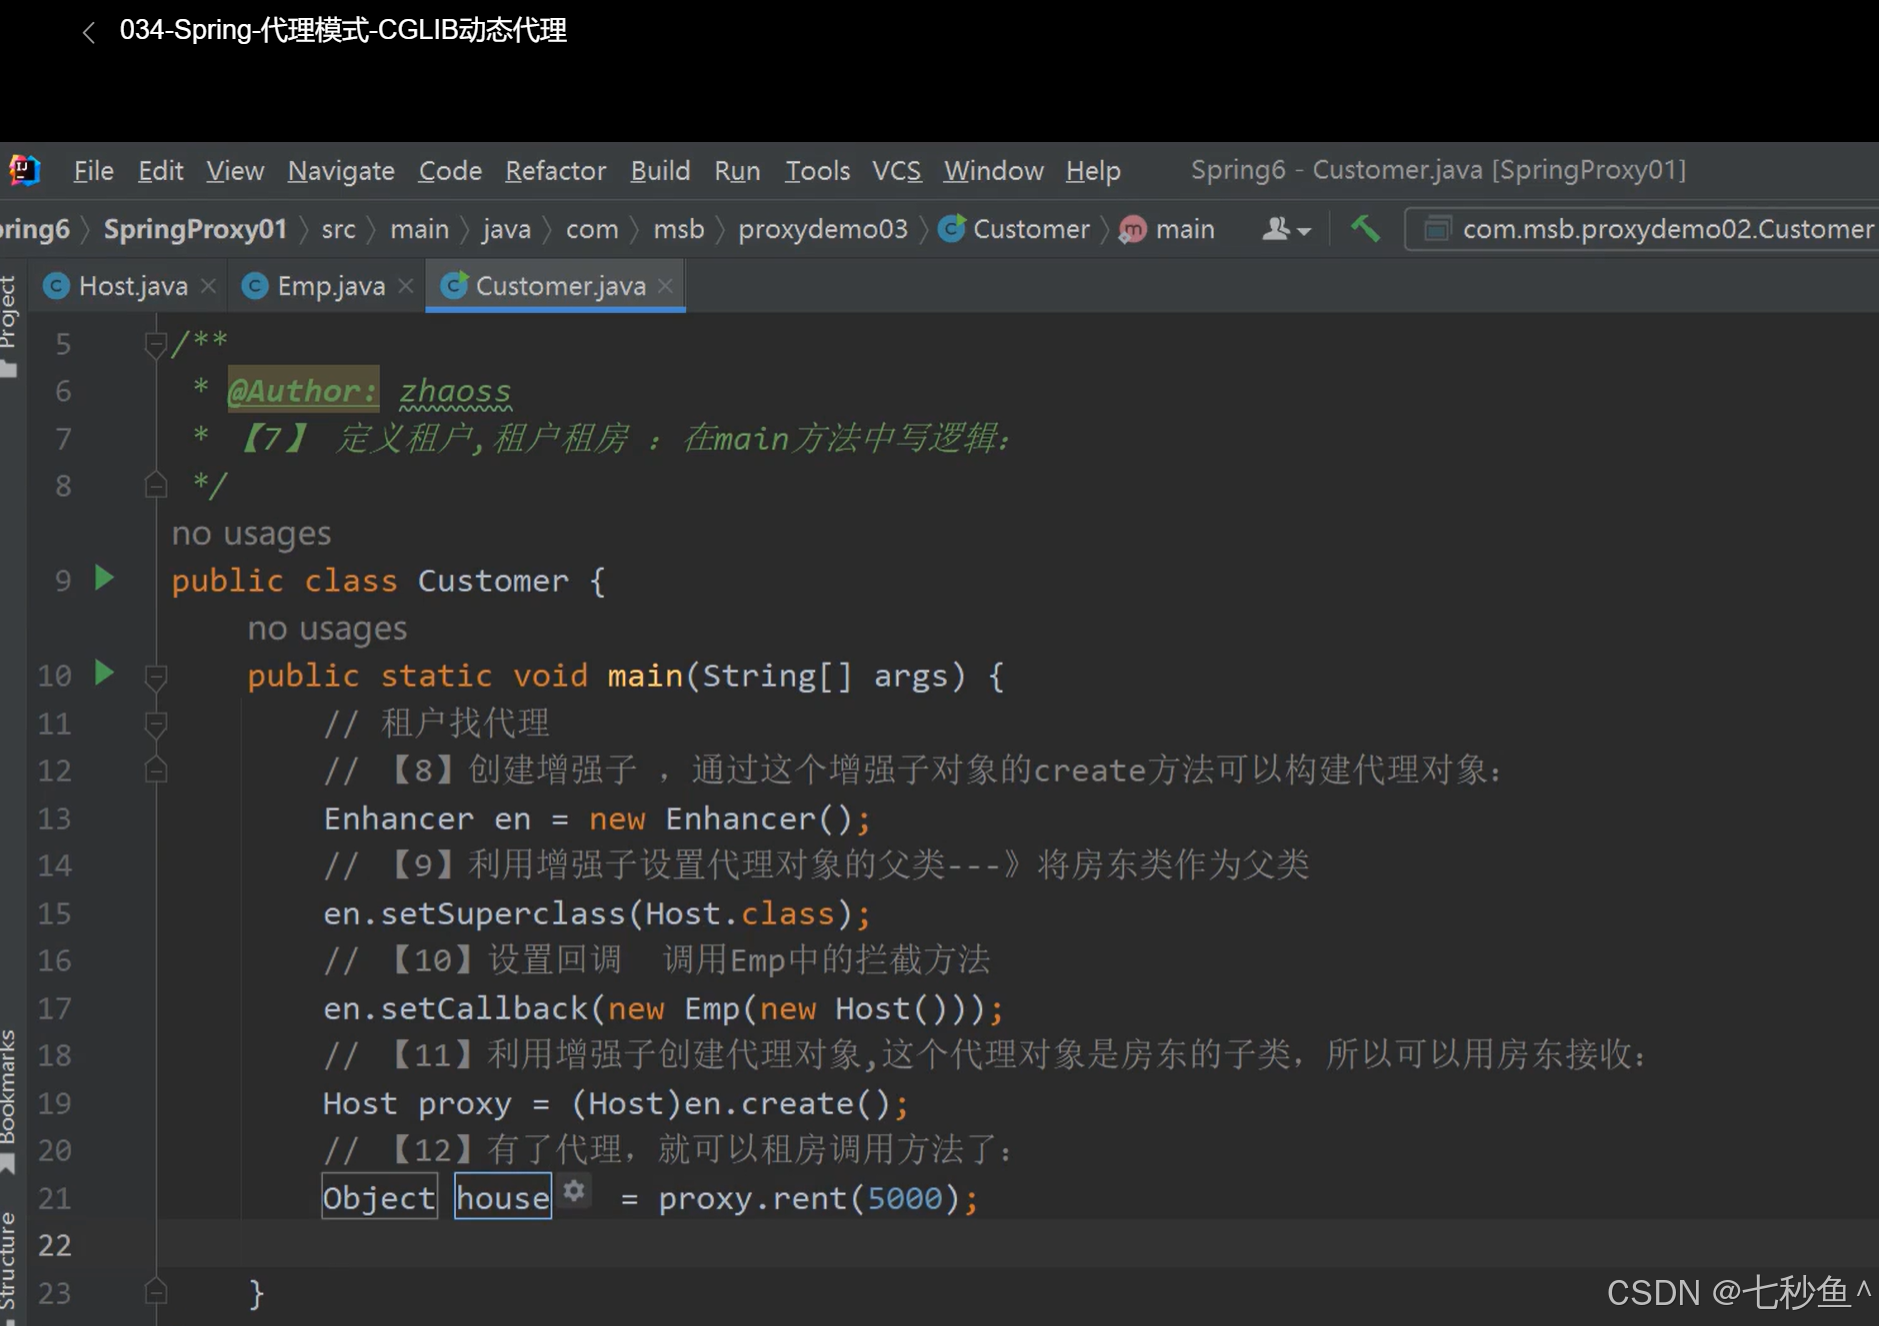1879x1326 pixels.
Task: Click the gear icon beside the house variable hint
Action: click(574, 1190)
